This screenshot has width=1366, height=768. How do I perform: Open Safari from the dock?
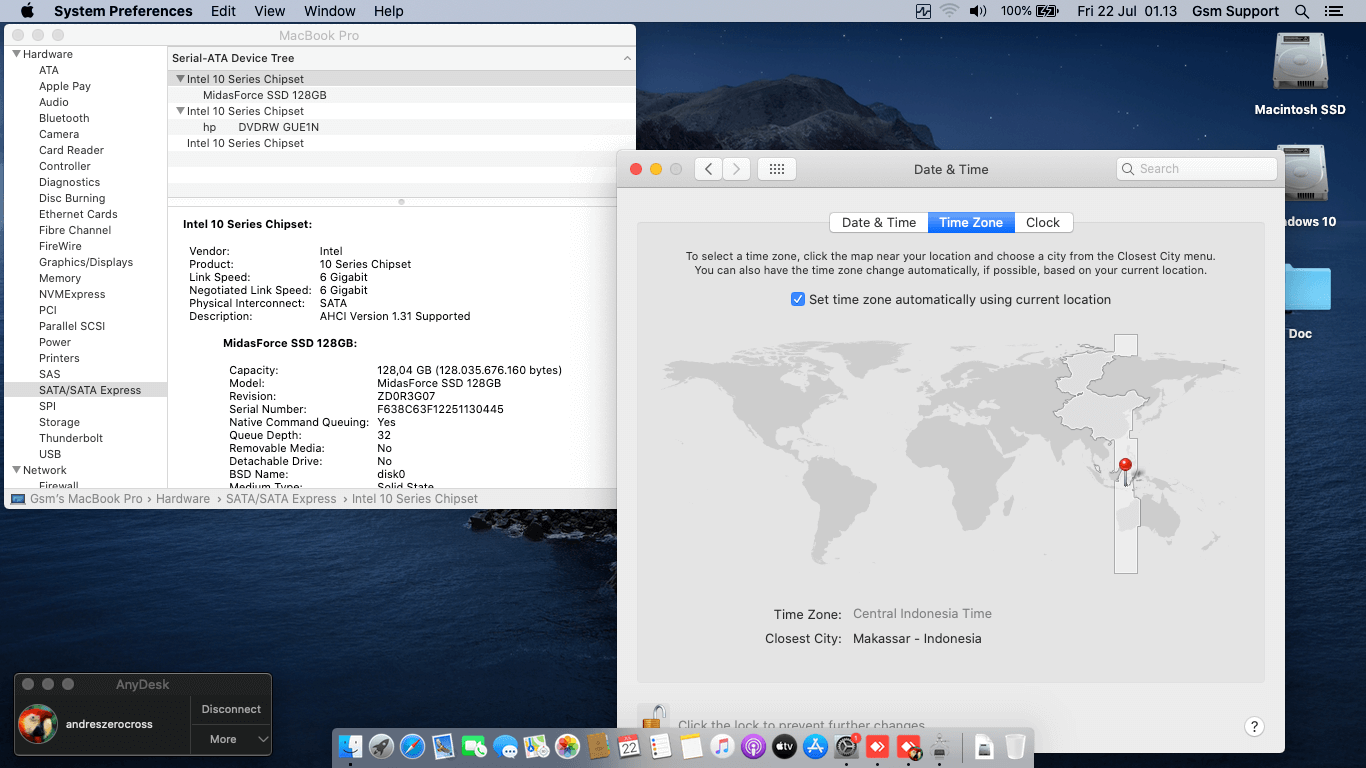pyautogui.click(x=412, y=746)
